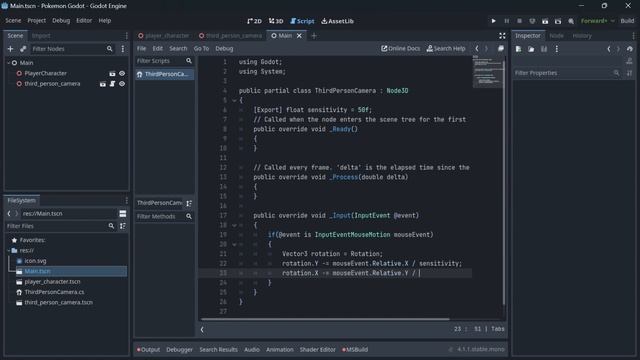Instantiate child scene link icon

click(x=23, y=49)
